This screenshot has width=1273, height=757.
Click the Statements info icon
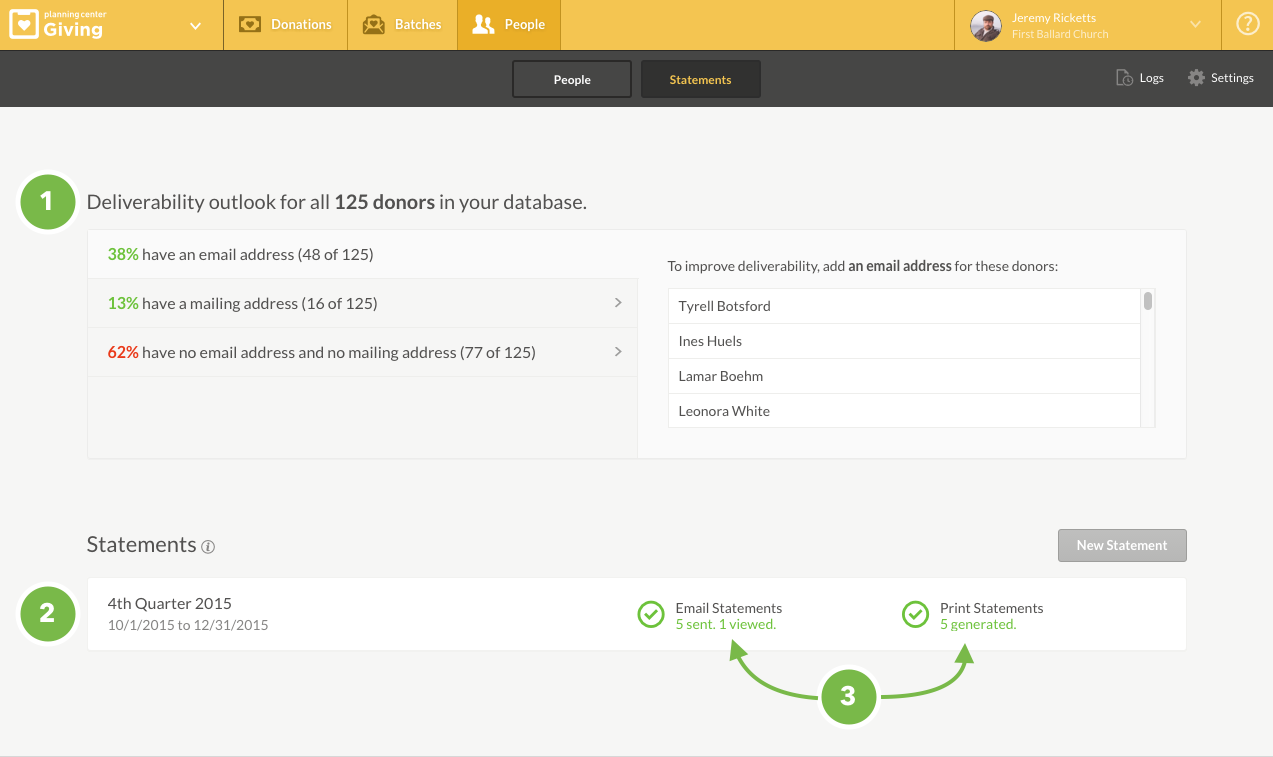point(208,547)
